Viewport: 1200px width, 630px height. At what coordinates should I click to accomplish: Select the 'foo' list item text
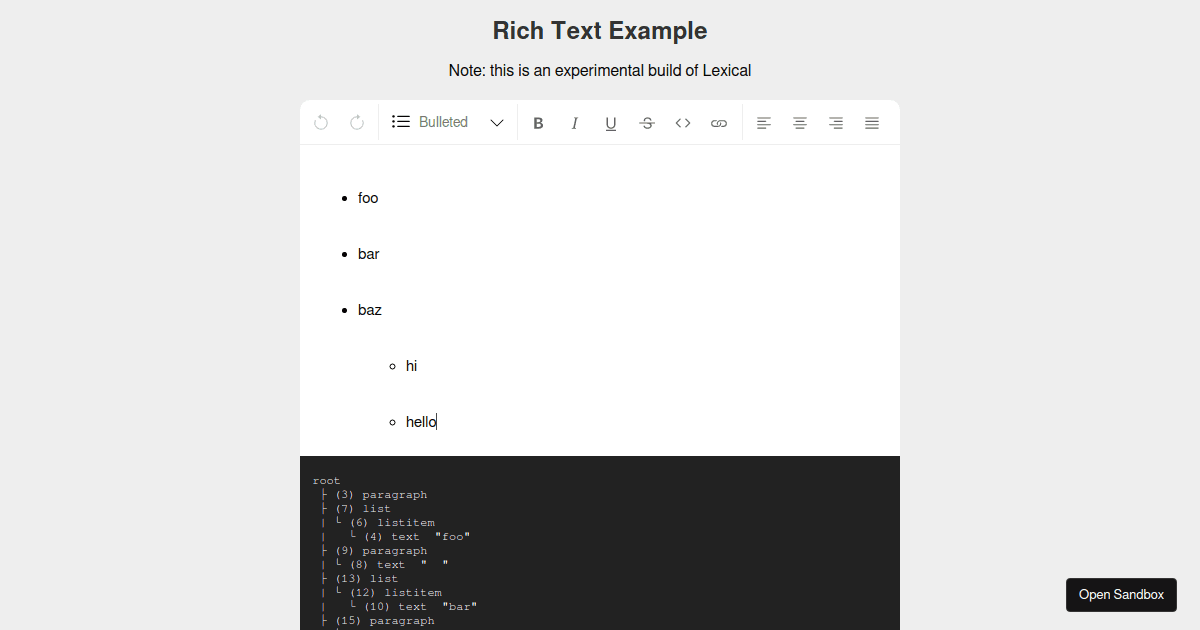[x=368, y=197]
